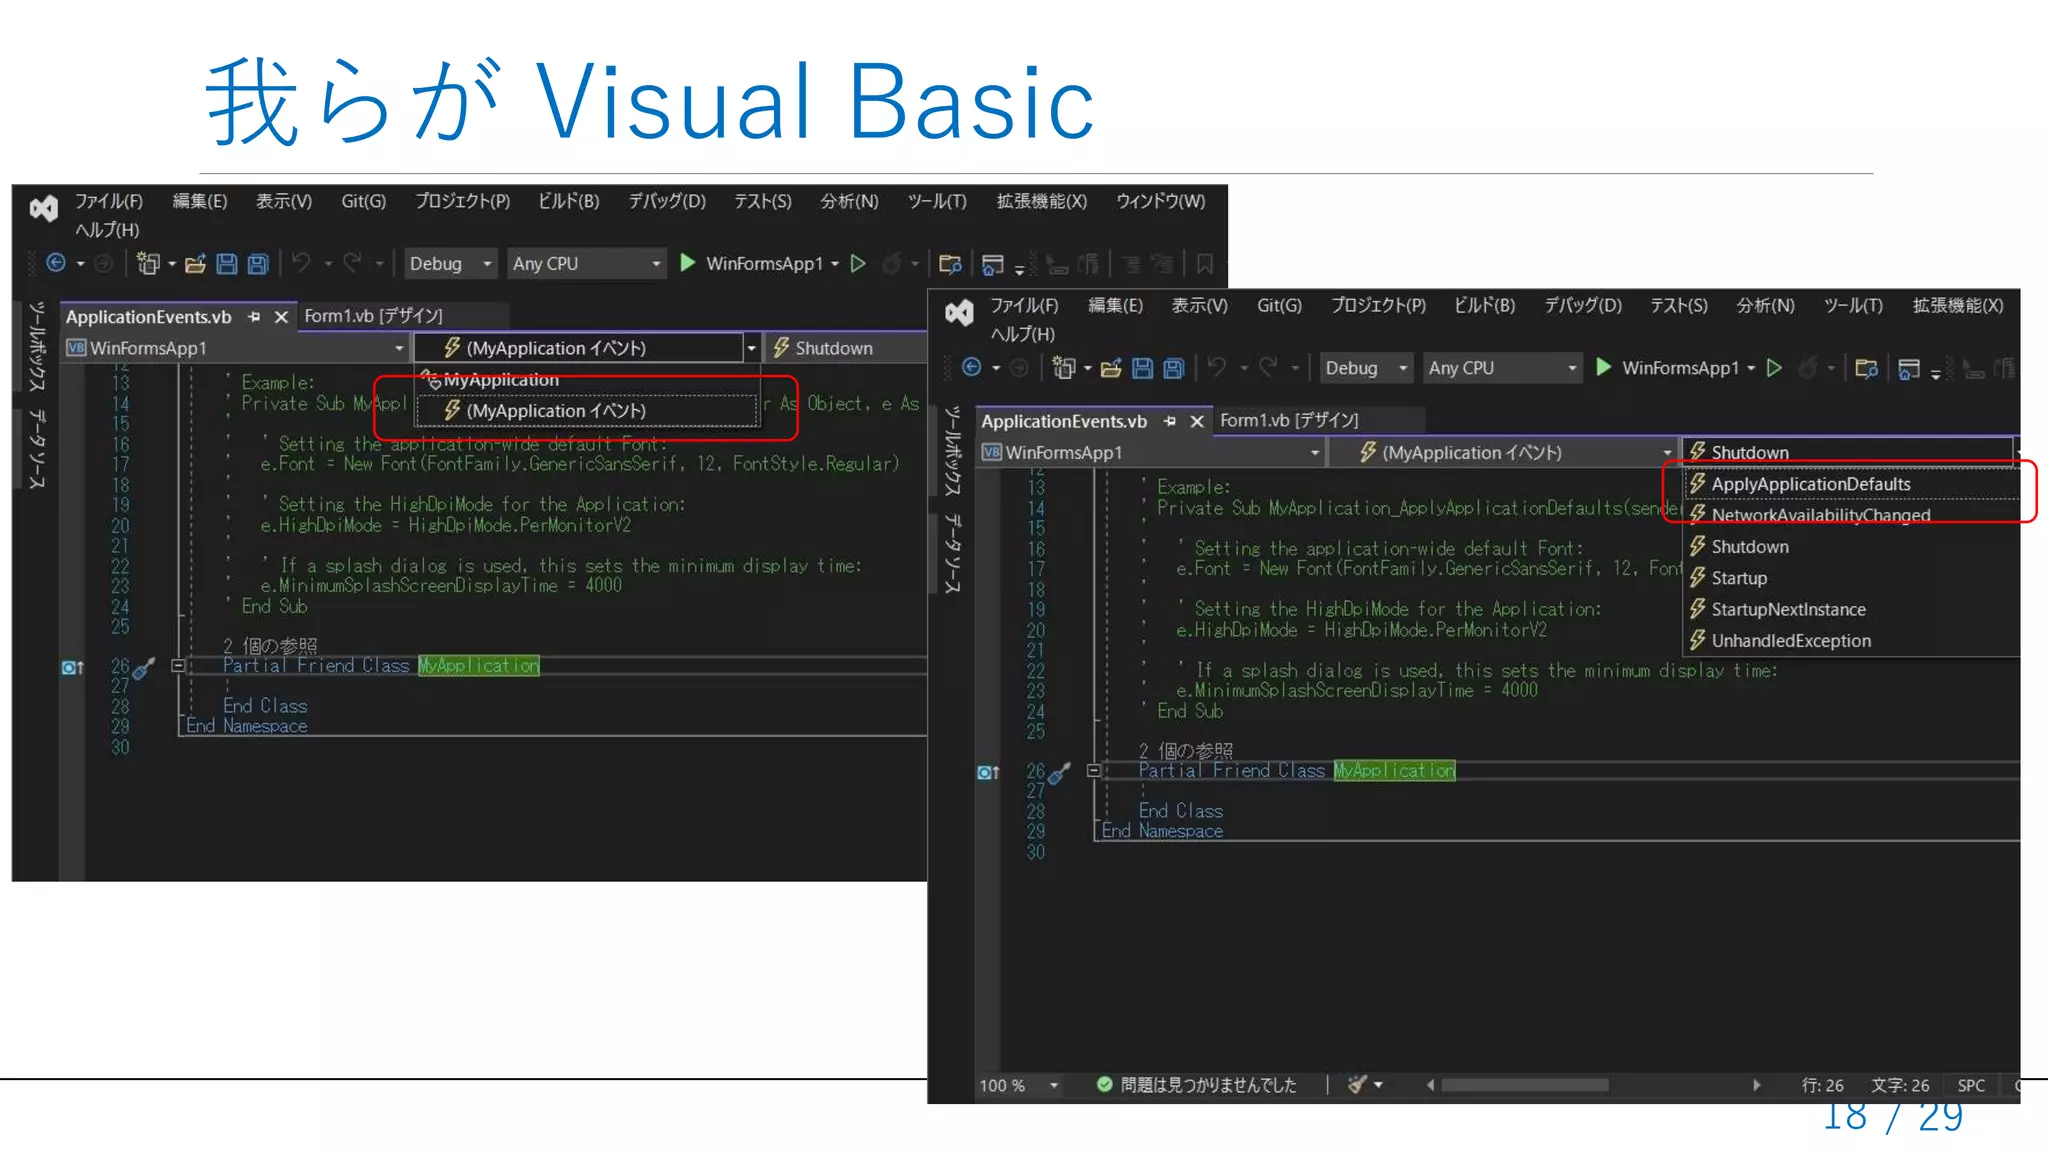Click start without debugging icon left window
Screen dimensions: 2048x1152
point(858,263)
